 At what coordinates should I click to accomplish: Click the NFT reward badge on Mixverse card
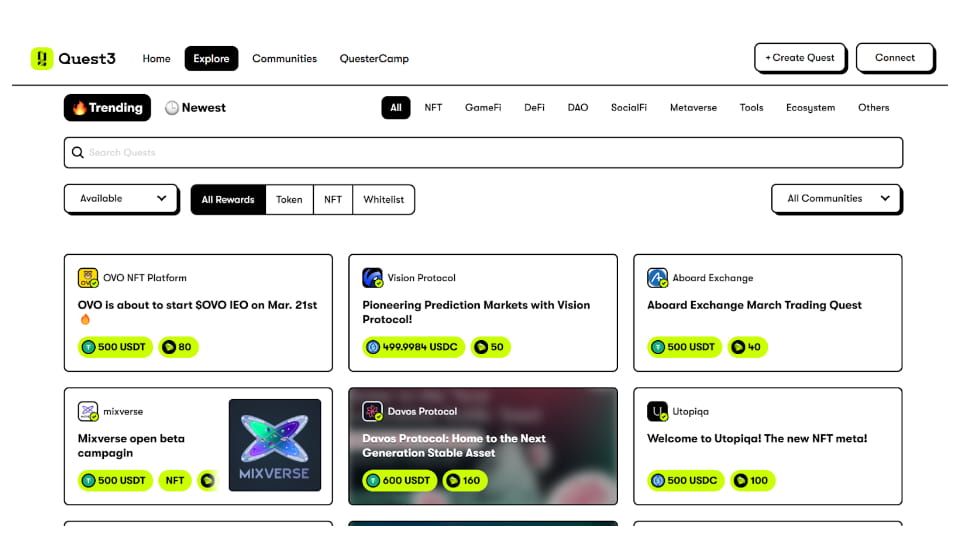coord(175,481)
